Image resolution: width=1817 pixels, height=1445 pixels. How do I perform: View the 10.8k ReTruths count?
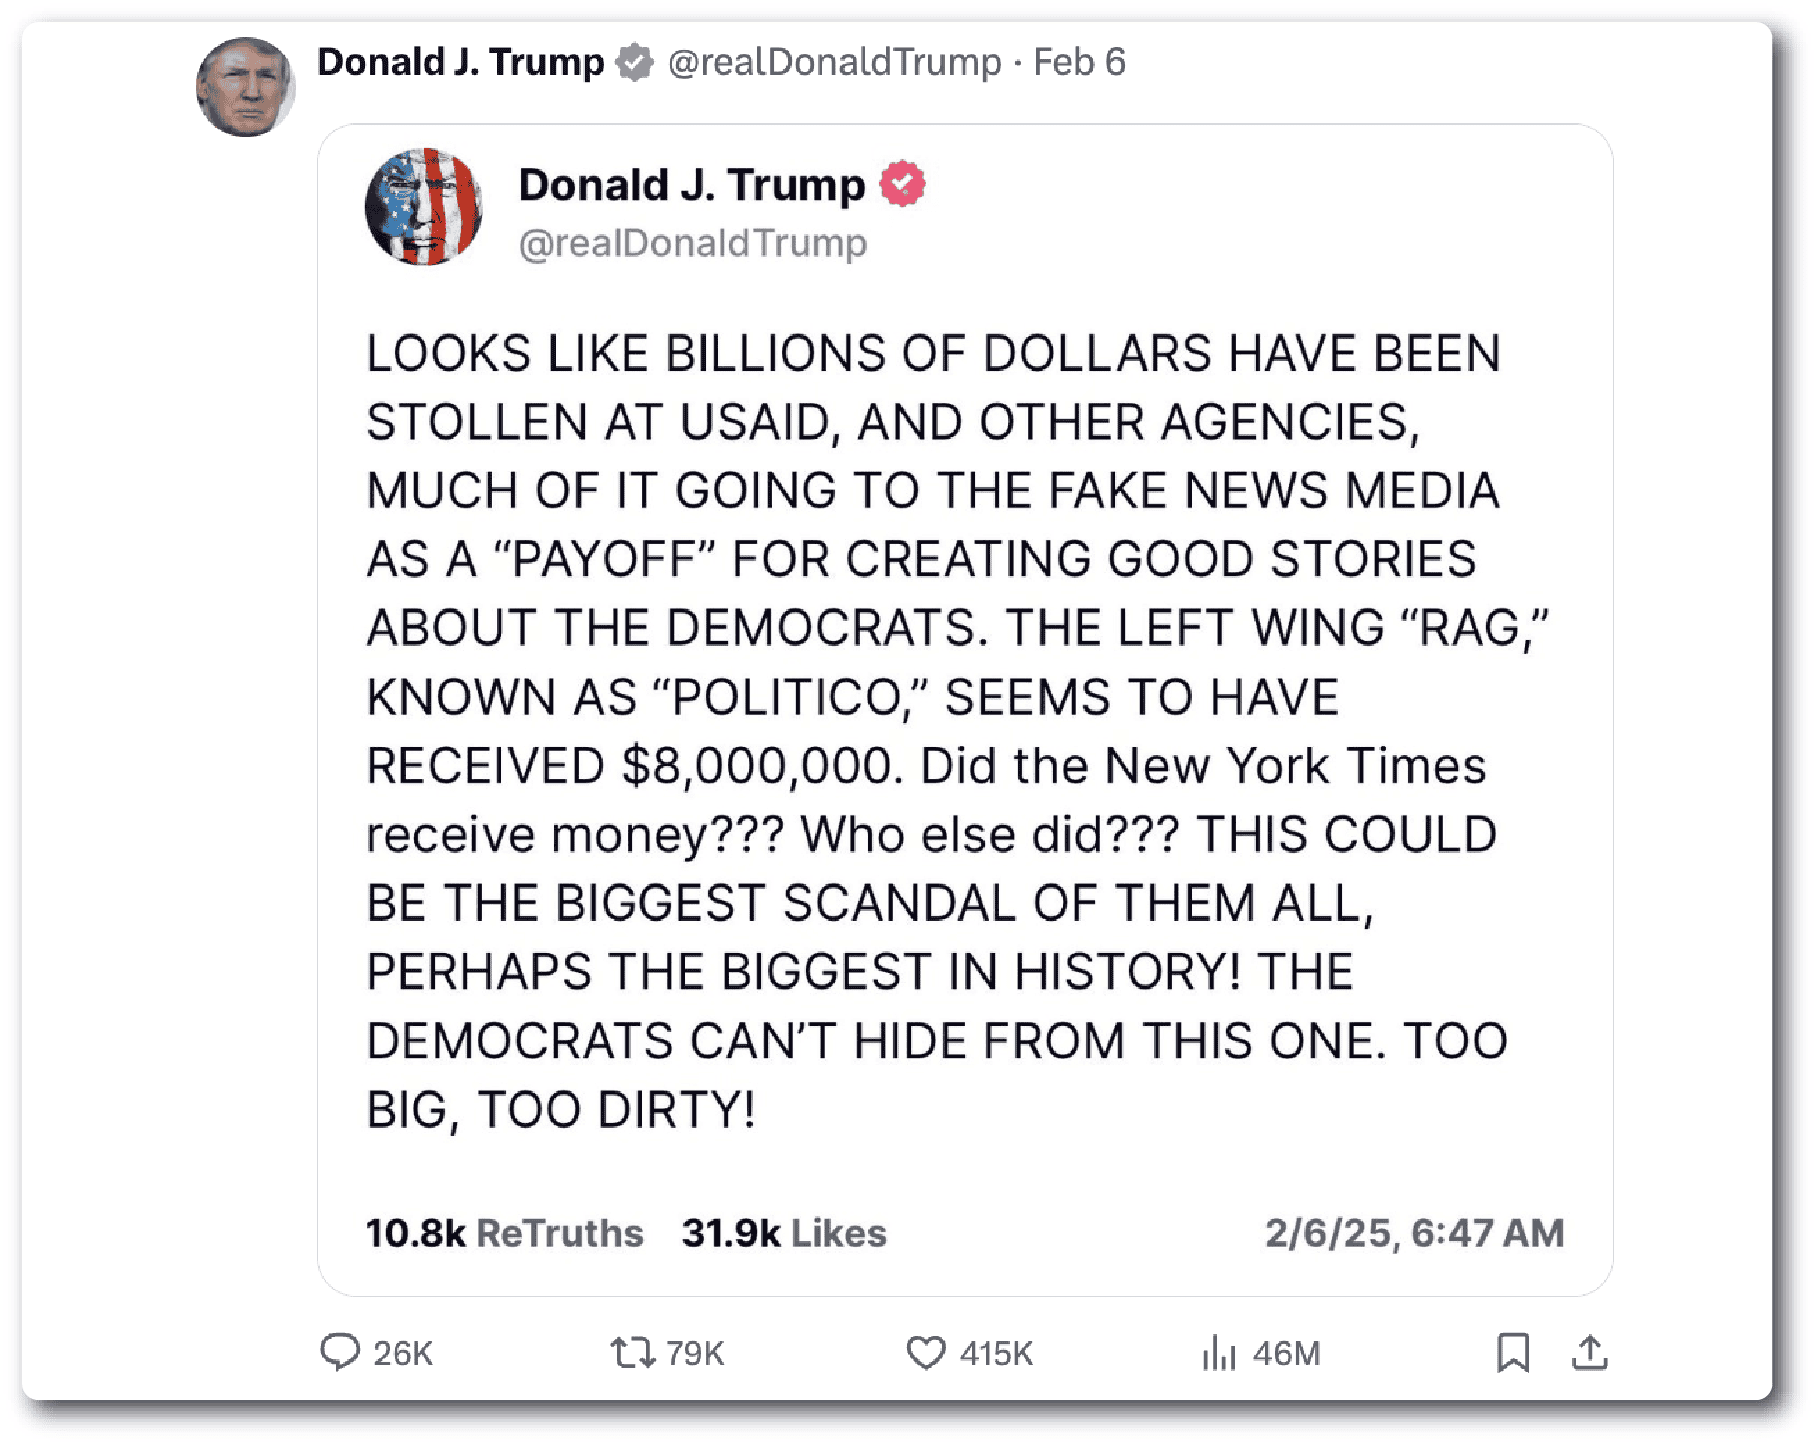tap(504, 1233)
